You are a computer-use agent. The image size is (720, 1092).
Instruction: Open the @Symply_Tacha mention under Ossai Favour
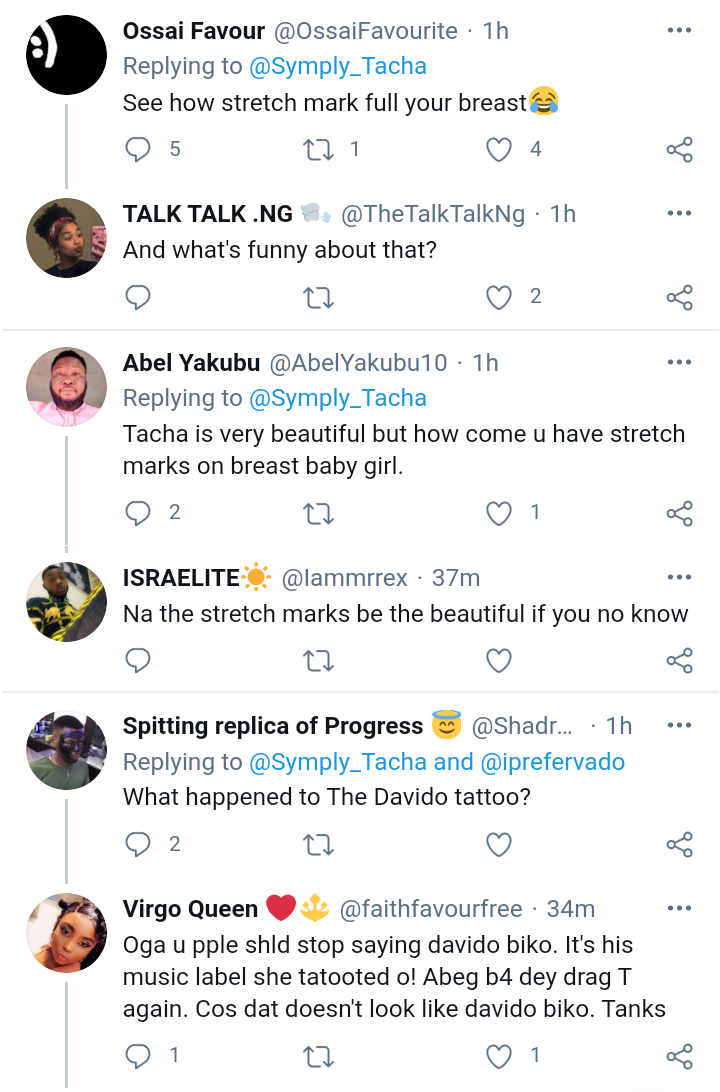[338, 66]
